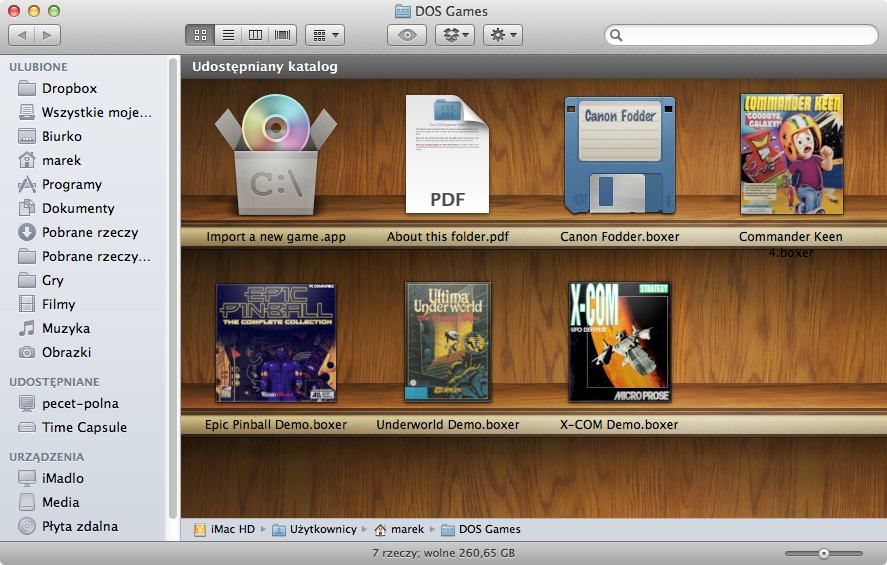Select Time Capsule in the sidebar
Image resolution: width=887 pixels, height=565 pixels.
84,427
